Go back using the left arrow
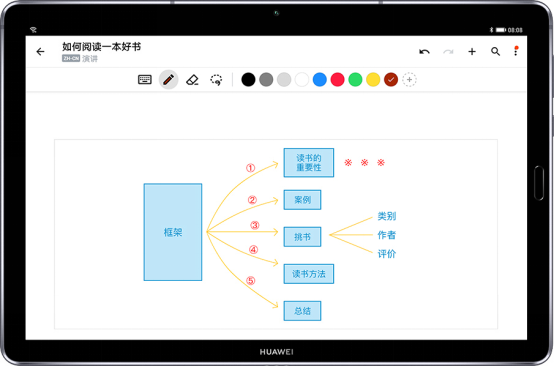Viewport: 554px width, 366px height. [x=40, y=52]
